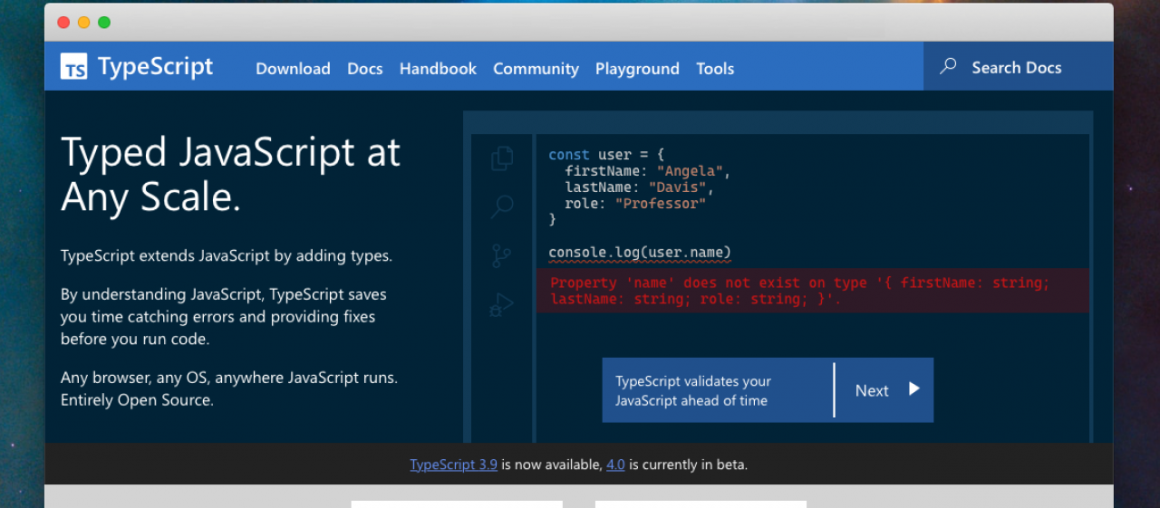Open the source control branch icon
1160x508 pixels.
coord(502,256)
